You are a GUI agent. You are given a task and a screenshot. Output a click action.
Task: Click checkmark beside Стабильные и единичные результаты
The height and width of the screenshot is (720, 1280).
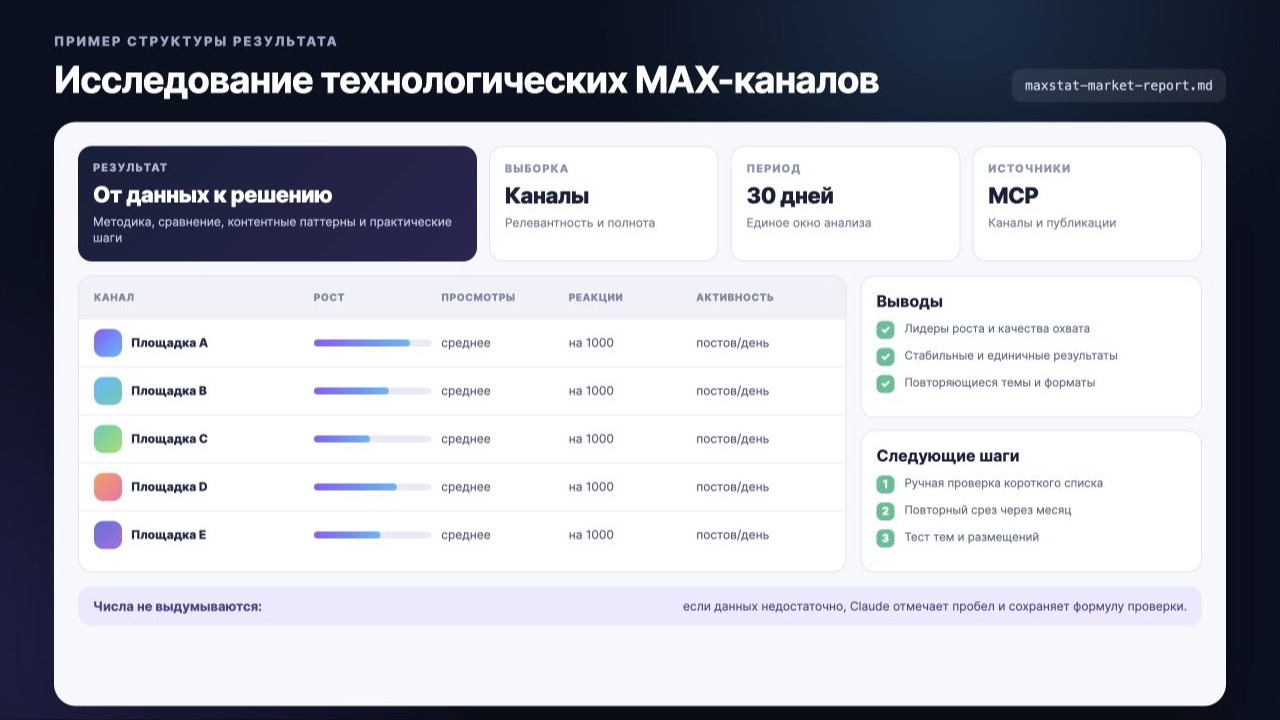tap(885, 356)
